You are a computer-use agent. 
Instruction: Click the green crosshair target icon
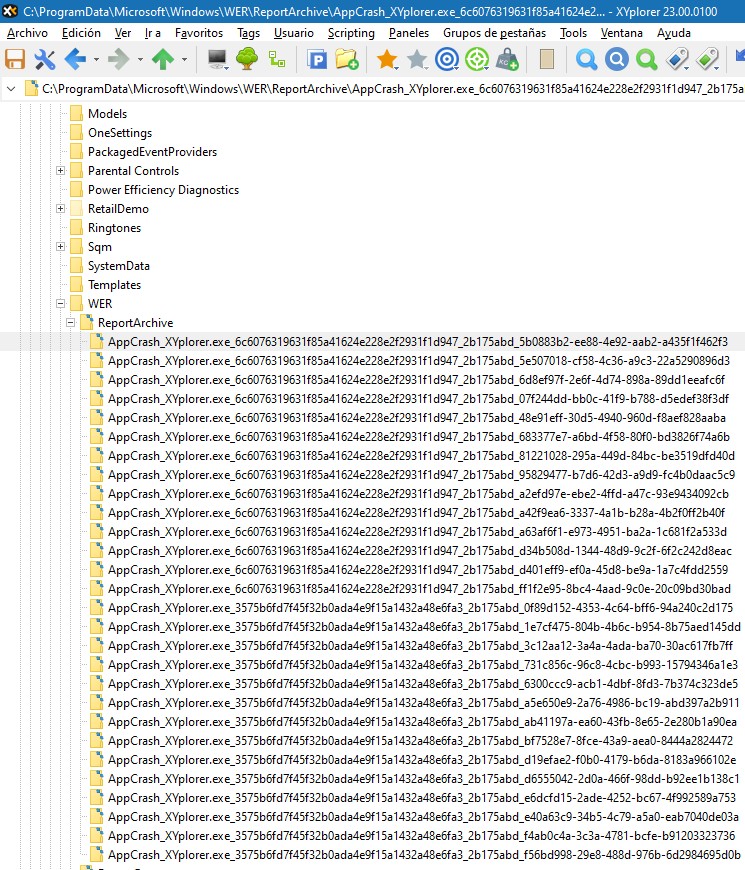(x=477, y=59)
